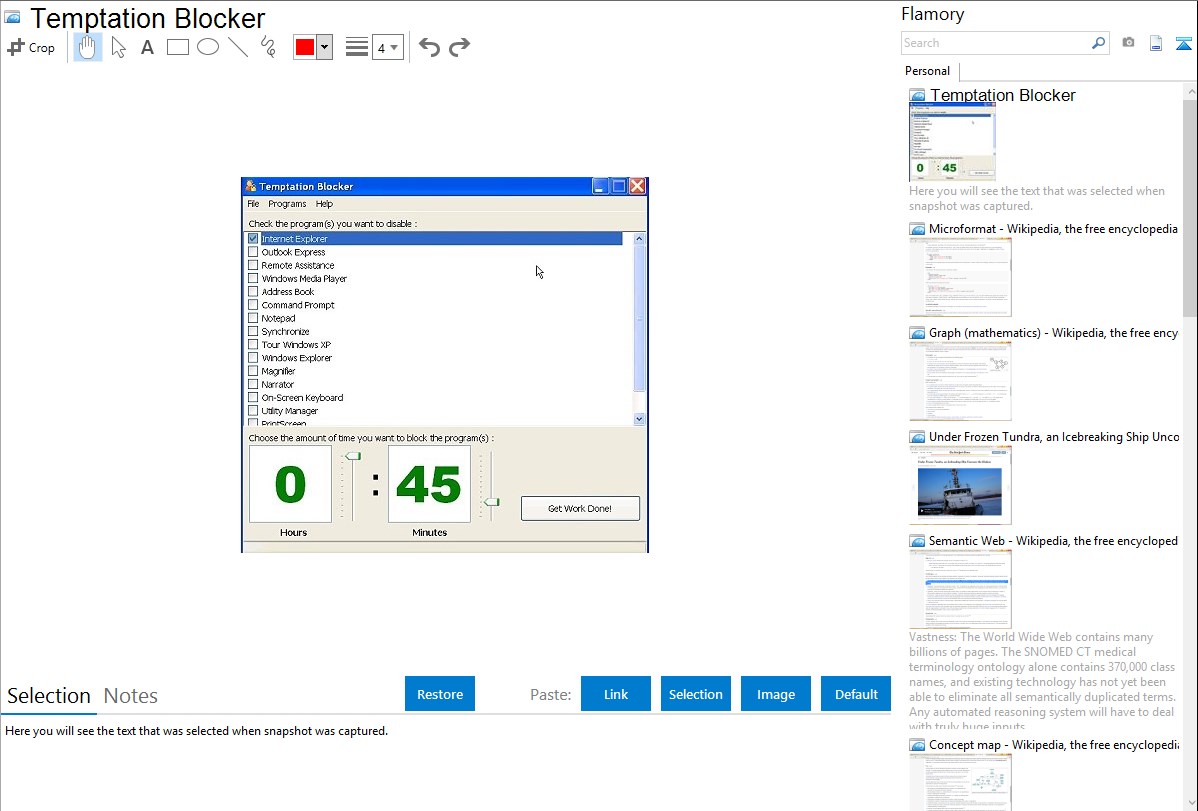This screenshot has width=1198, height=811.
Task: Click the Concept map snapshot title
Action: click(x=1054, y=745)
